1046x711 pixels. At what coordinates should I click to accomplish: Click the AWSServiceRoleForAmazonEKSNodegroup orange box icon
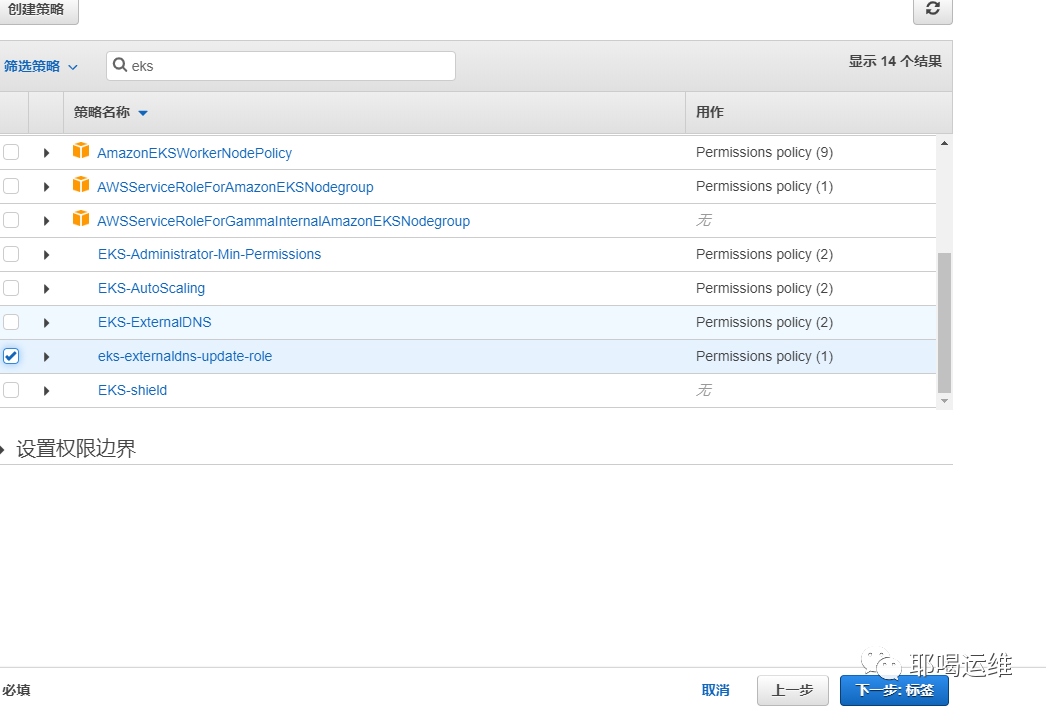pos(81,186)
